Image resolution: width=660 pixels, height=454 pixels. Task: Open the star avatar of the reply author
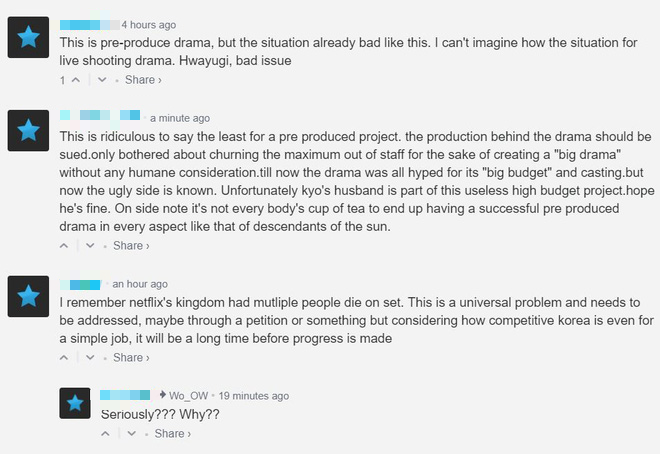tap(75, 403)
